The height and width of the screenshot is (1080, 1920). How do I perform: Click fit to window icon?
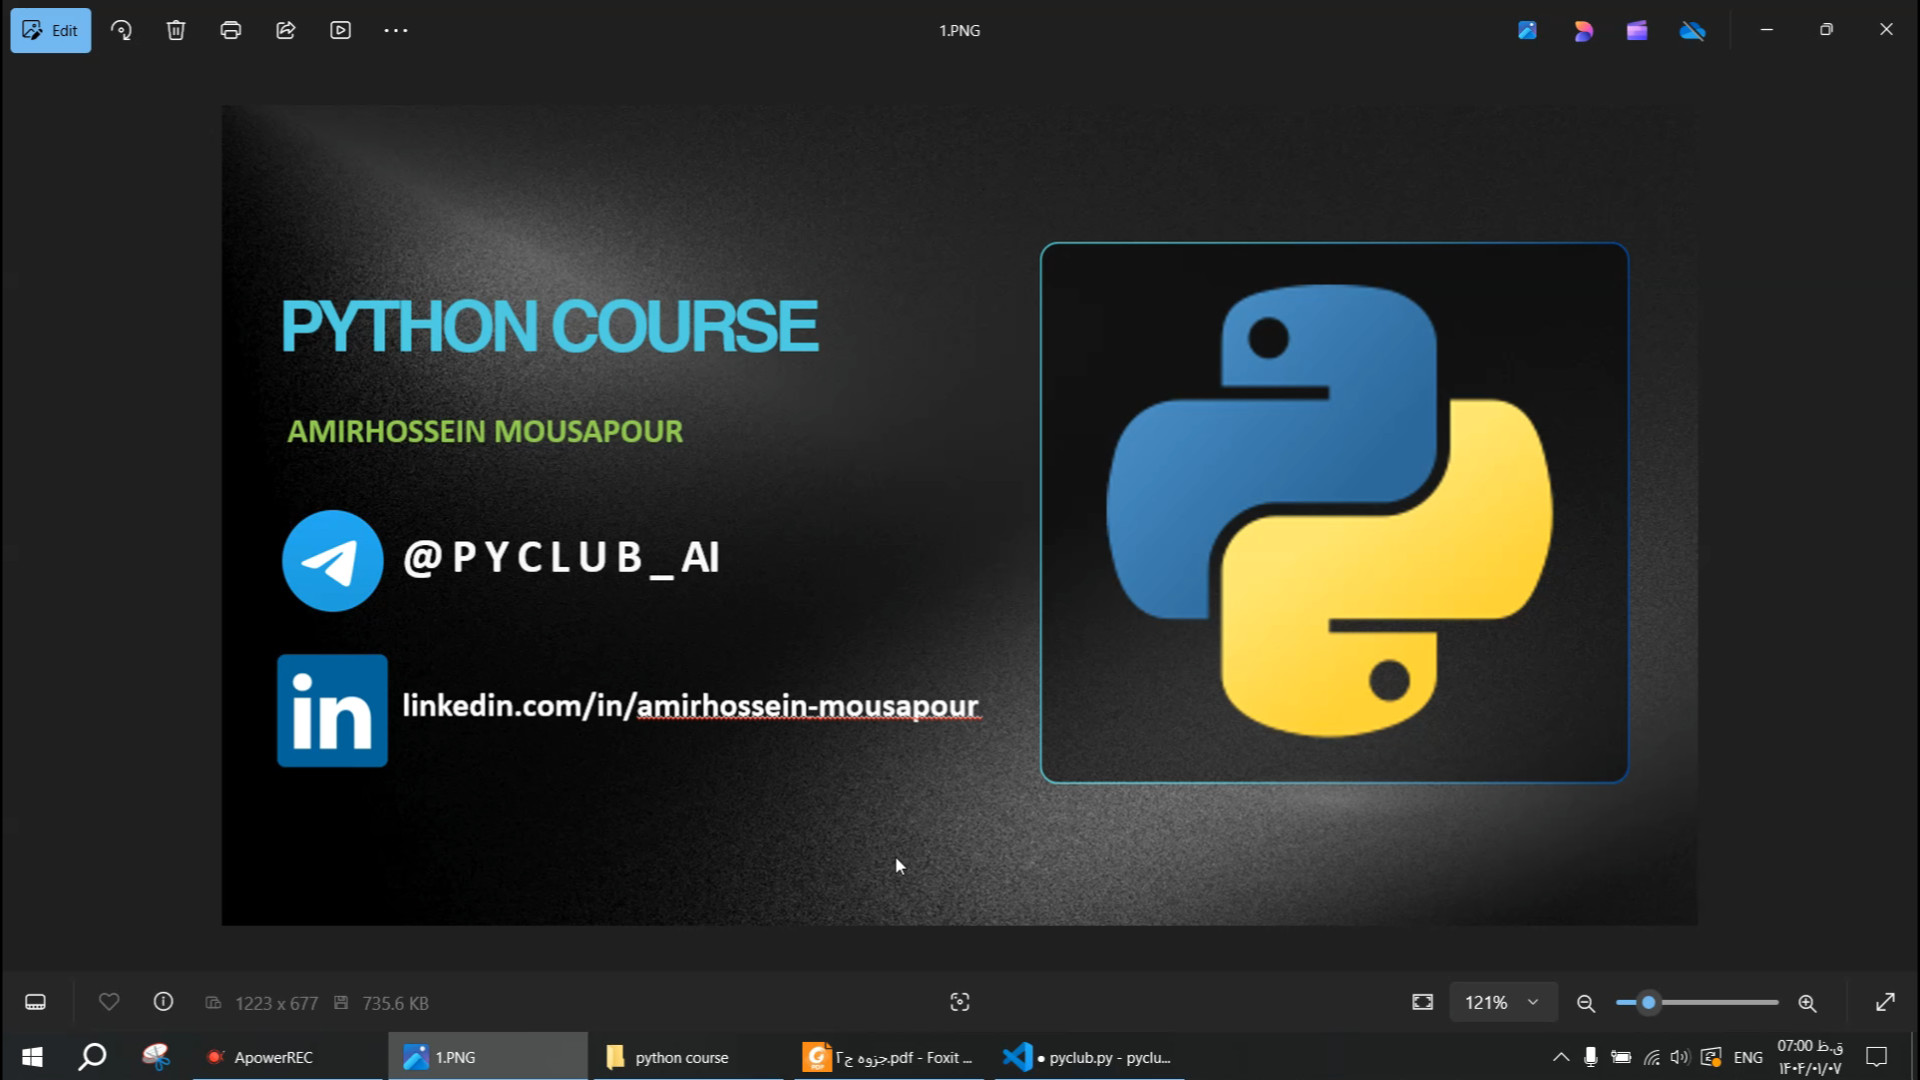[1423, 1002]
